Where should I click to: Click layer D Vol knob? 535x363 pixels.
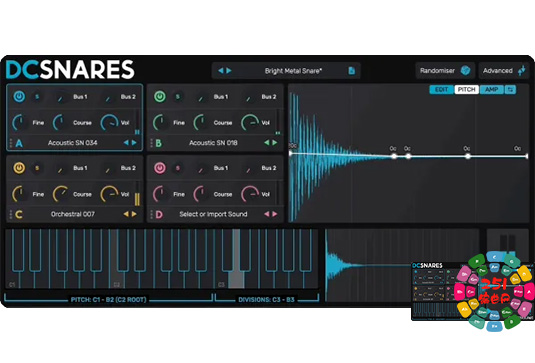point(250,194)
